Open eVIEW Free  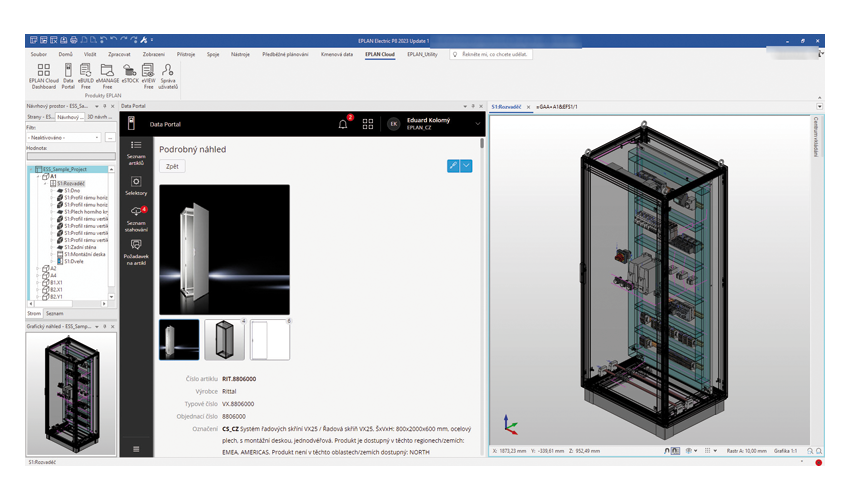[x=148, y=76]
